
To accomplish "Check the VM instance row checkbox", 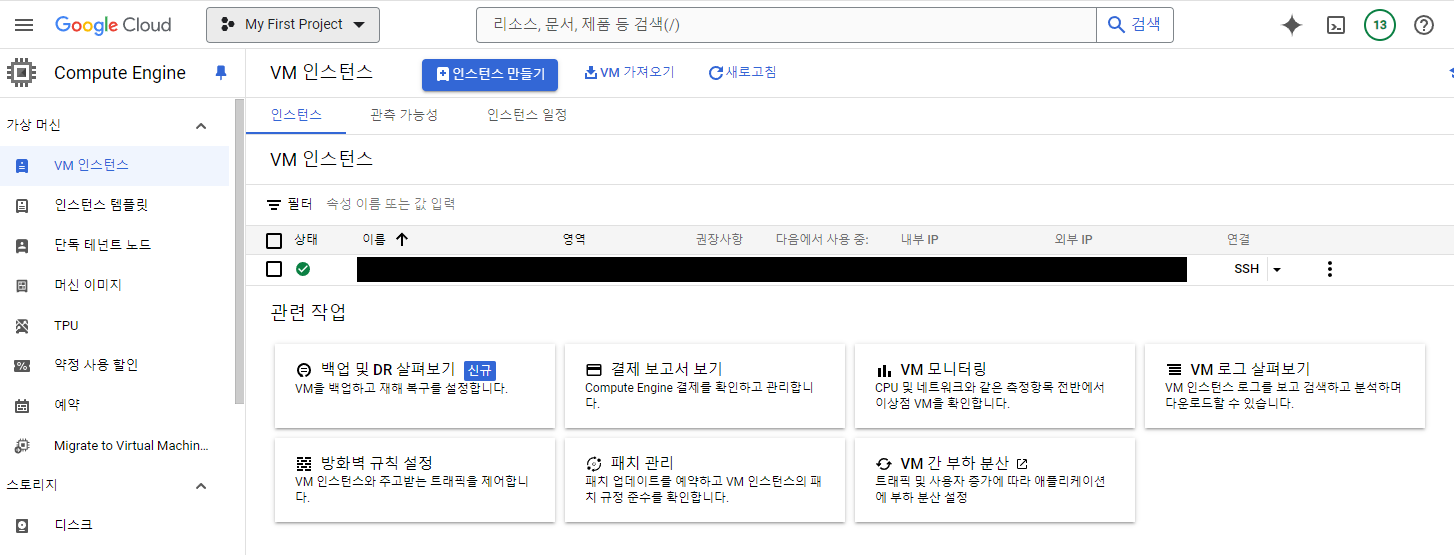I will [x=274, y=269].
